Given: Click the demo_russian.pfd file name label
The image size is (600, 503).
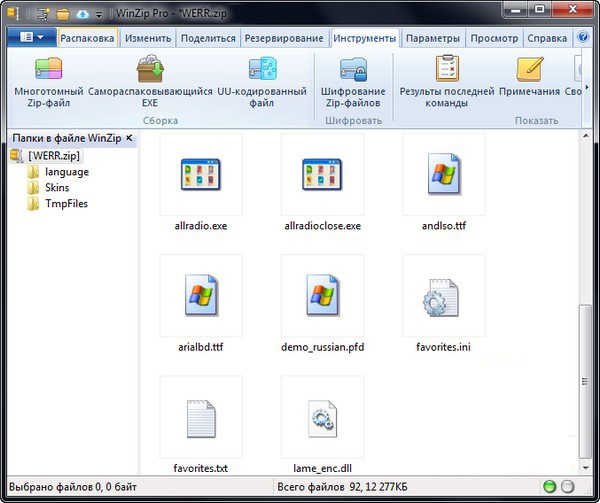Looking at the screenshot, I should click(x=323, y=347).
